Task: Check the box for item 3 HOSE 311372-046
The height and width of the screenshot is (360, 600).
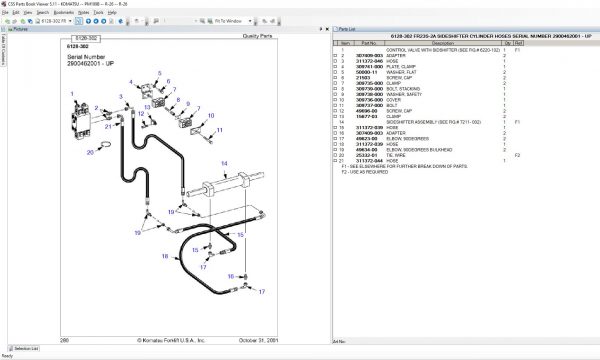Action: 336,61
